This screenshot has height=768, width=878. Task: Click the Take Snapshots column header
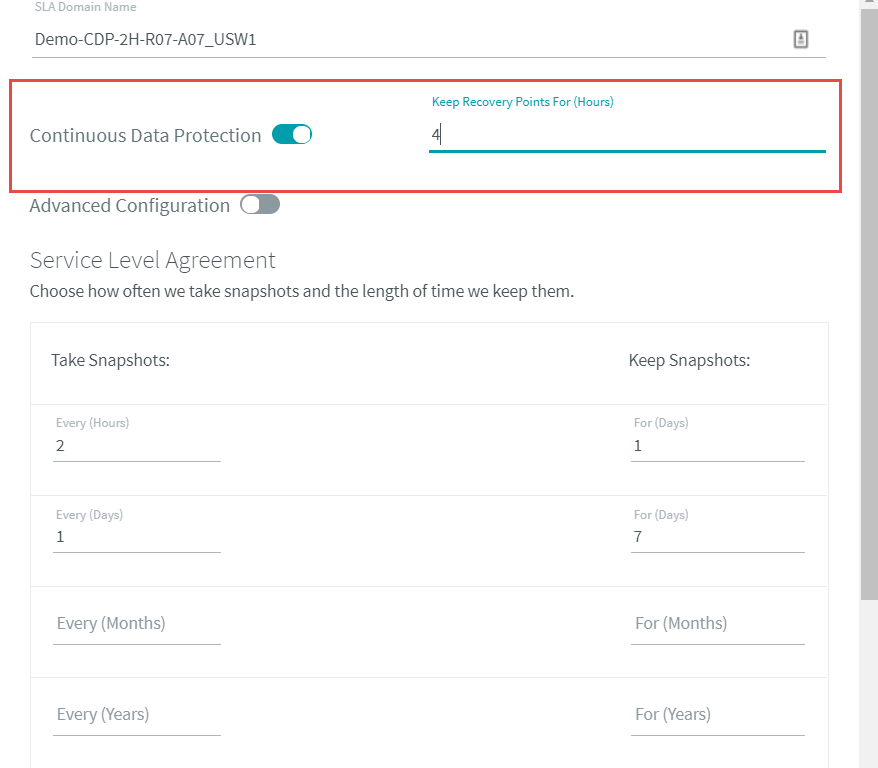(110, 360)
